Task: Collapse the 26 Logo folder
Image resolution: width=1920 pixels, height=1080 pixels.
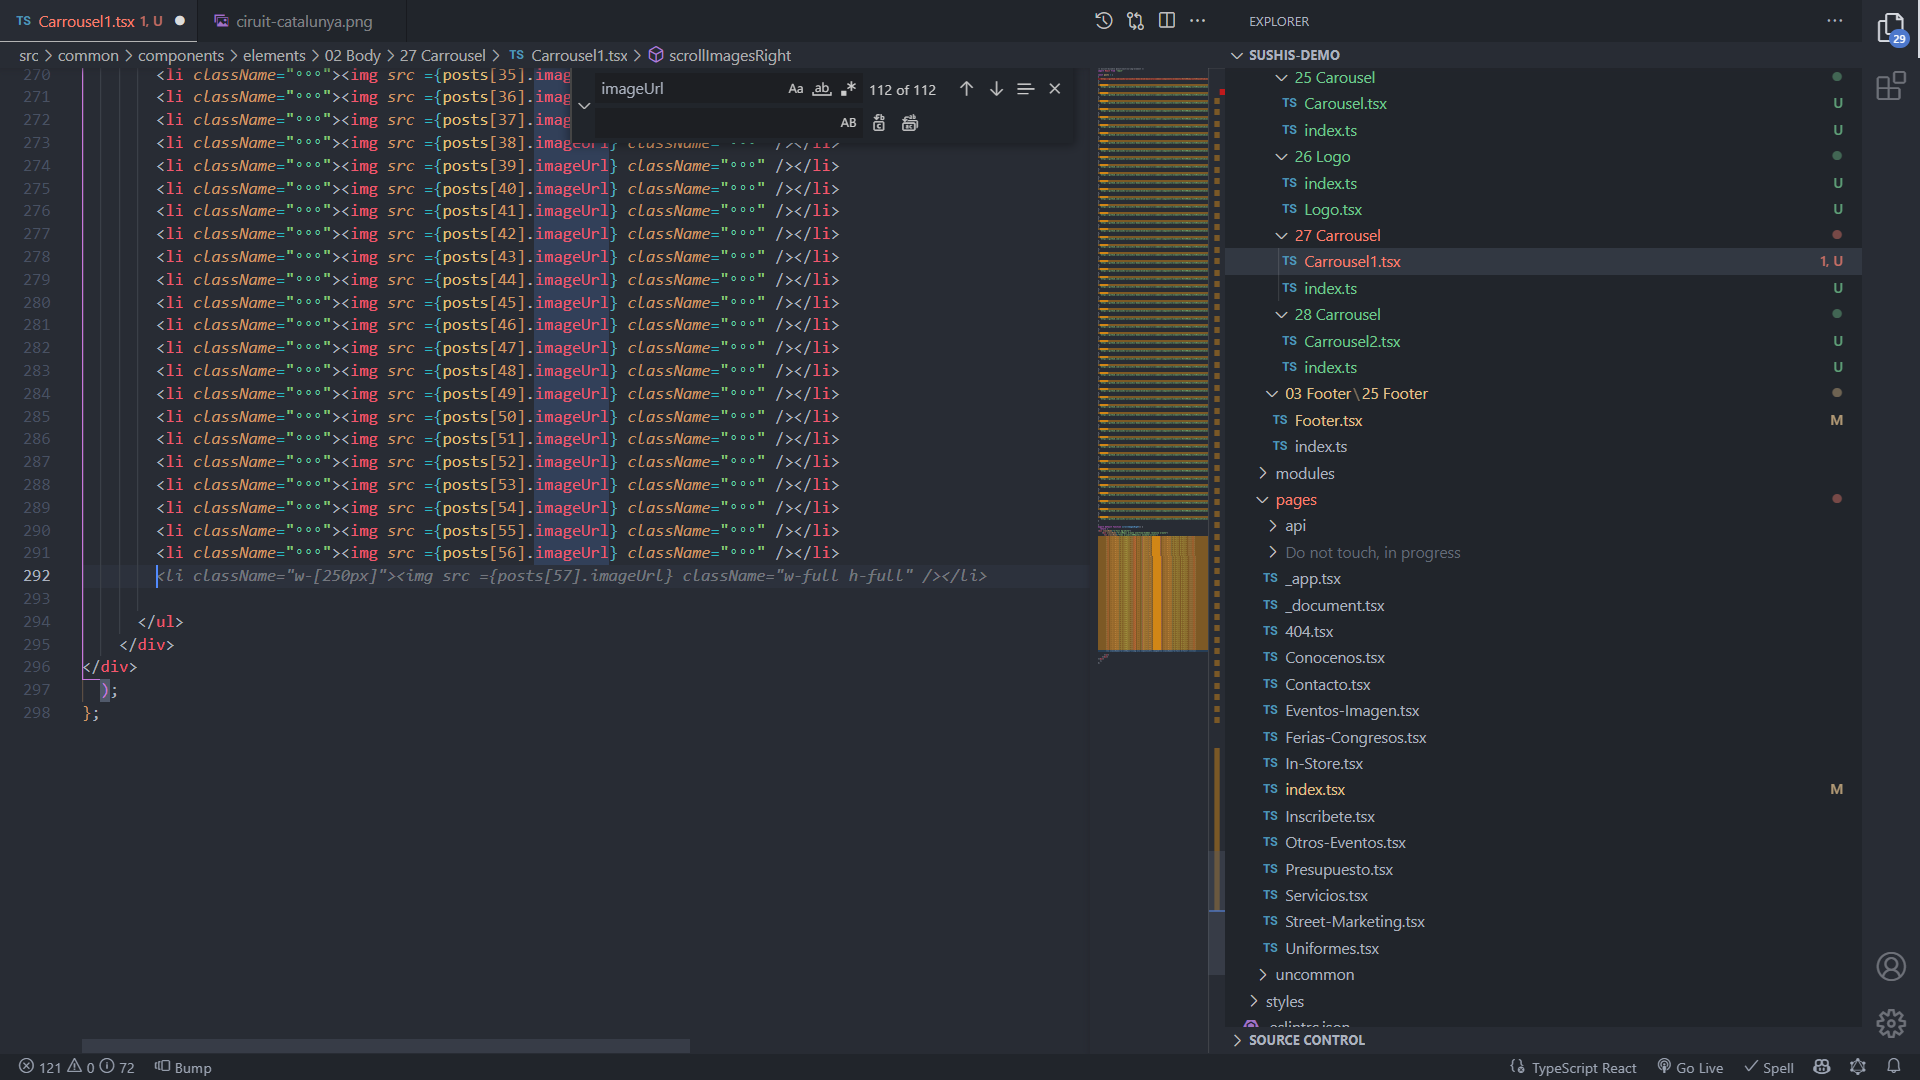Action: coord(1281,157)
